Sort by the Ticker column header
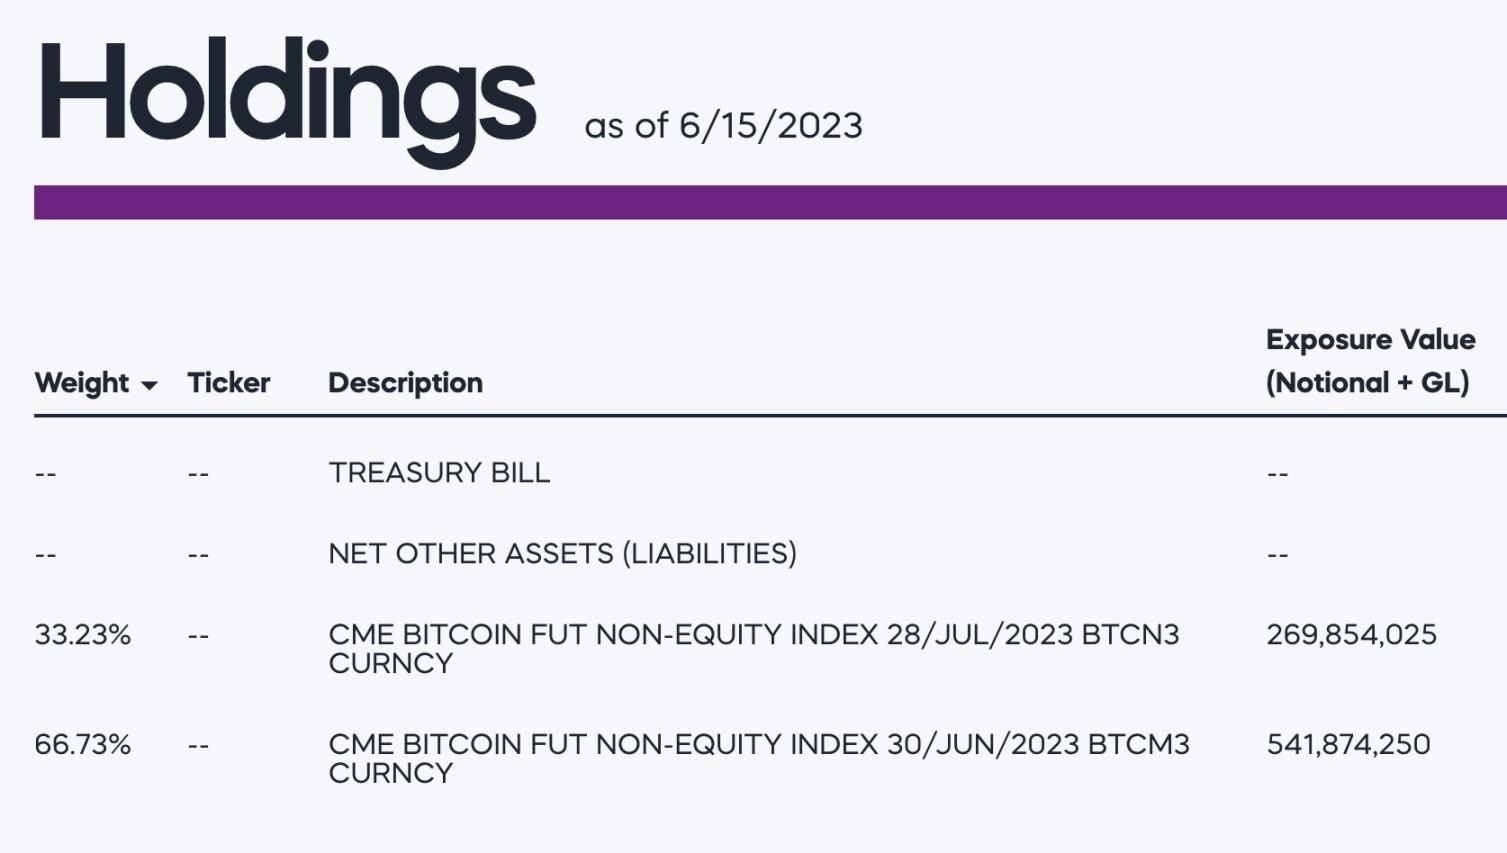Viewport: 1507px width, 853px height. point(229,383)
